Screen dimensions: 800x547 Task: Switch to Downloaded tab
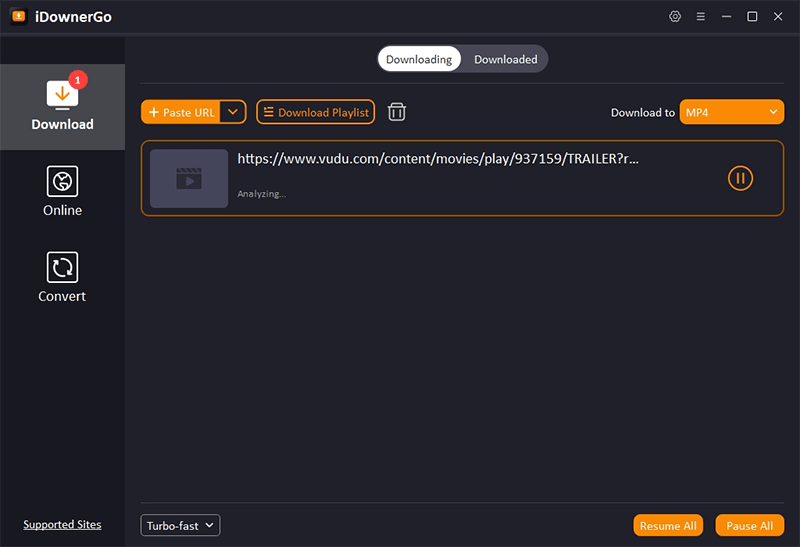(x=505, y=59)
